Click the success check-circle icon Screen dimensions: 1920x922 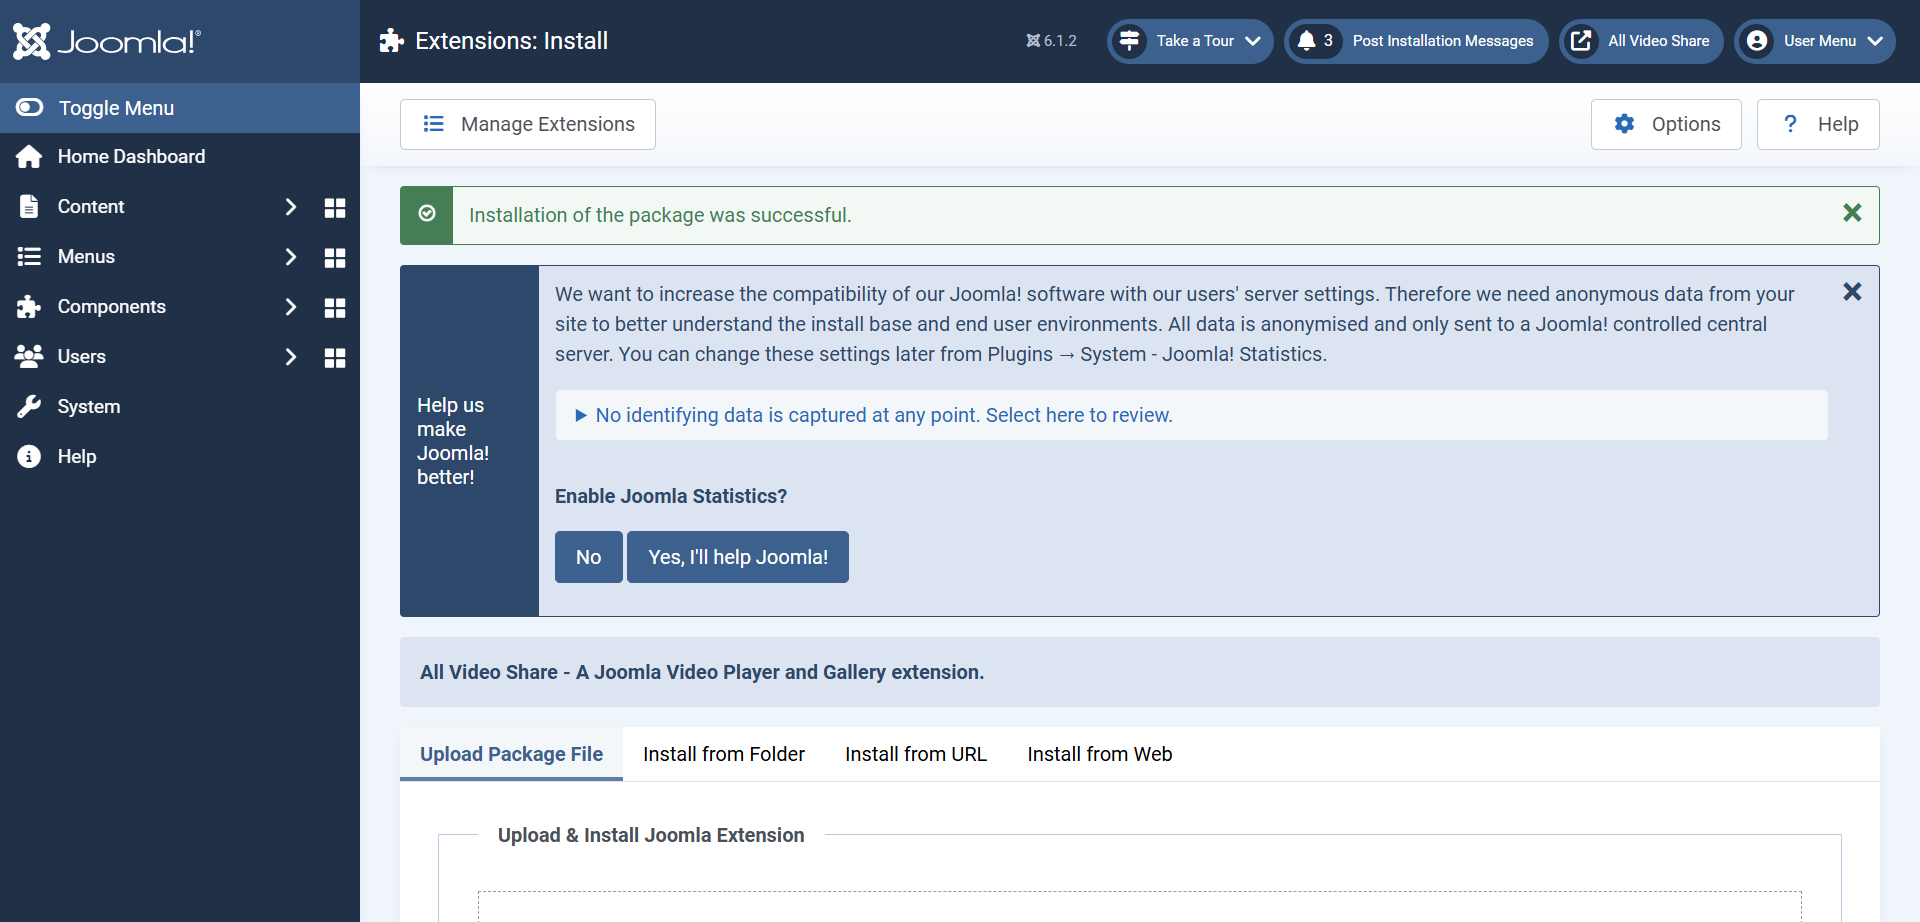click(x=427, y=214)
